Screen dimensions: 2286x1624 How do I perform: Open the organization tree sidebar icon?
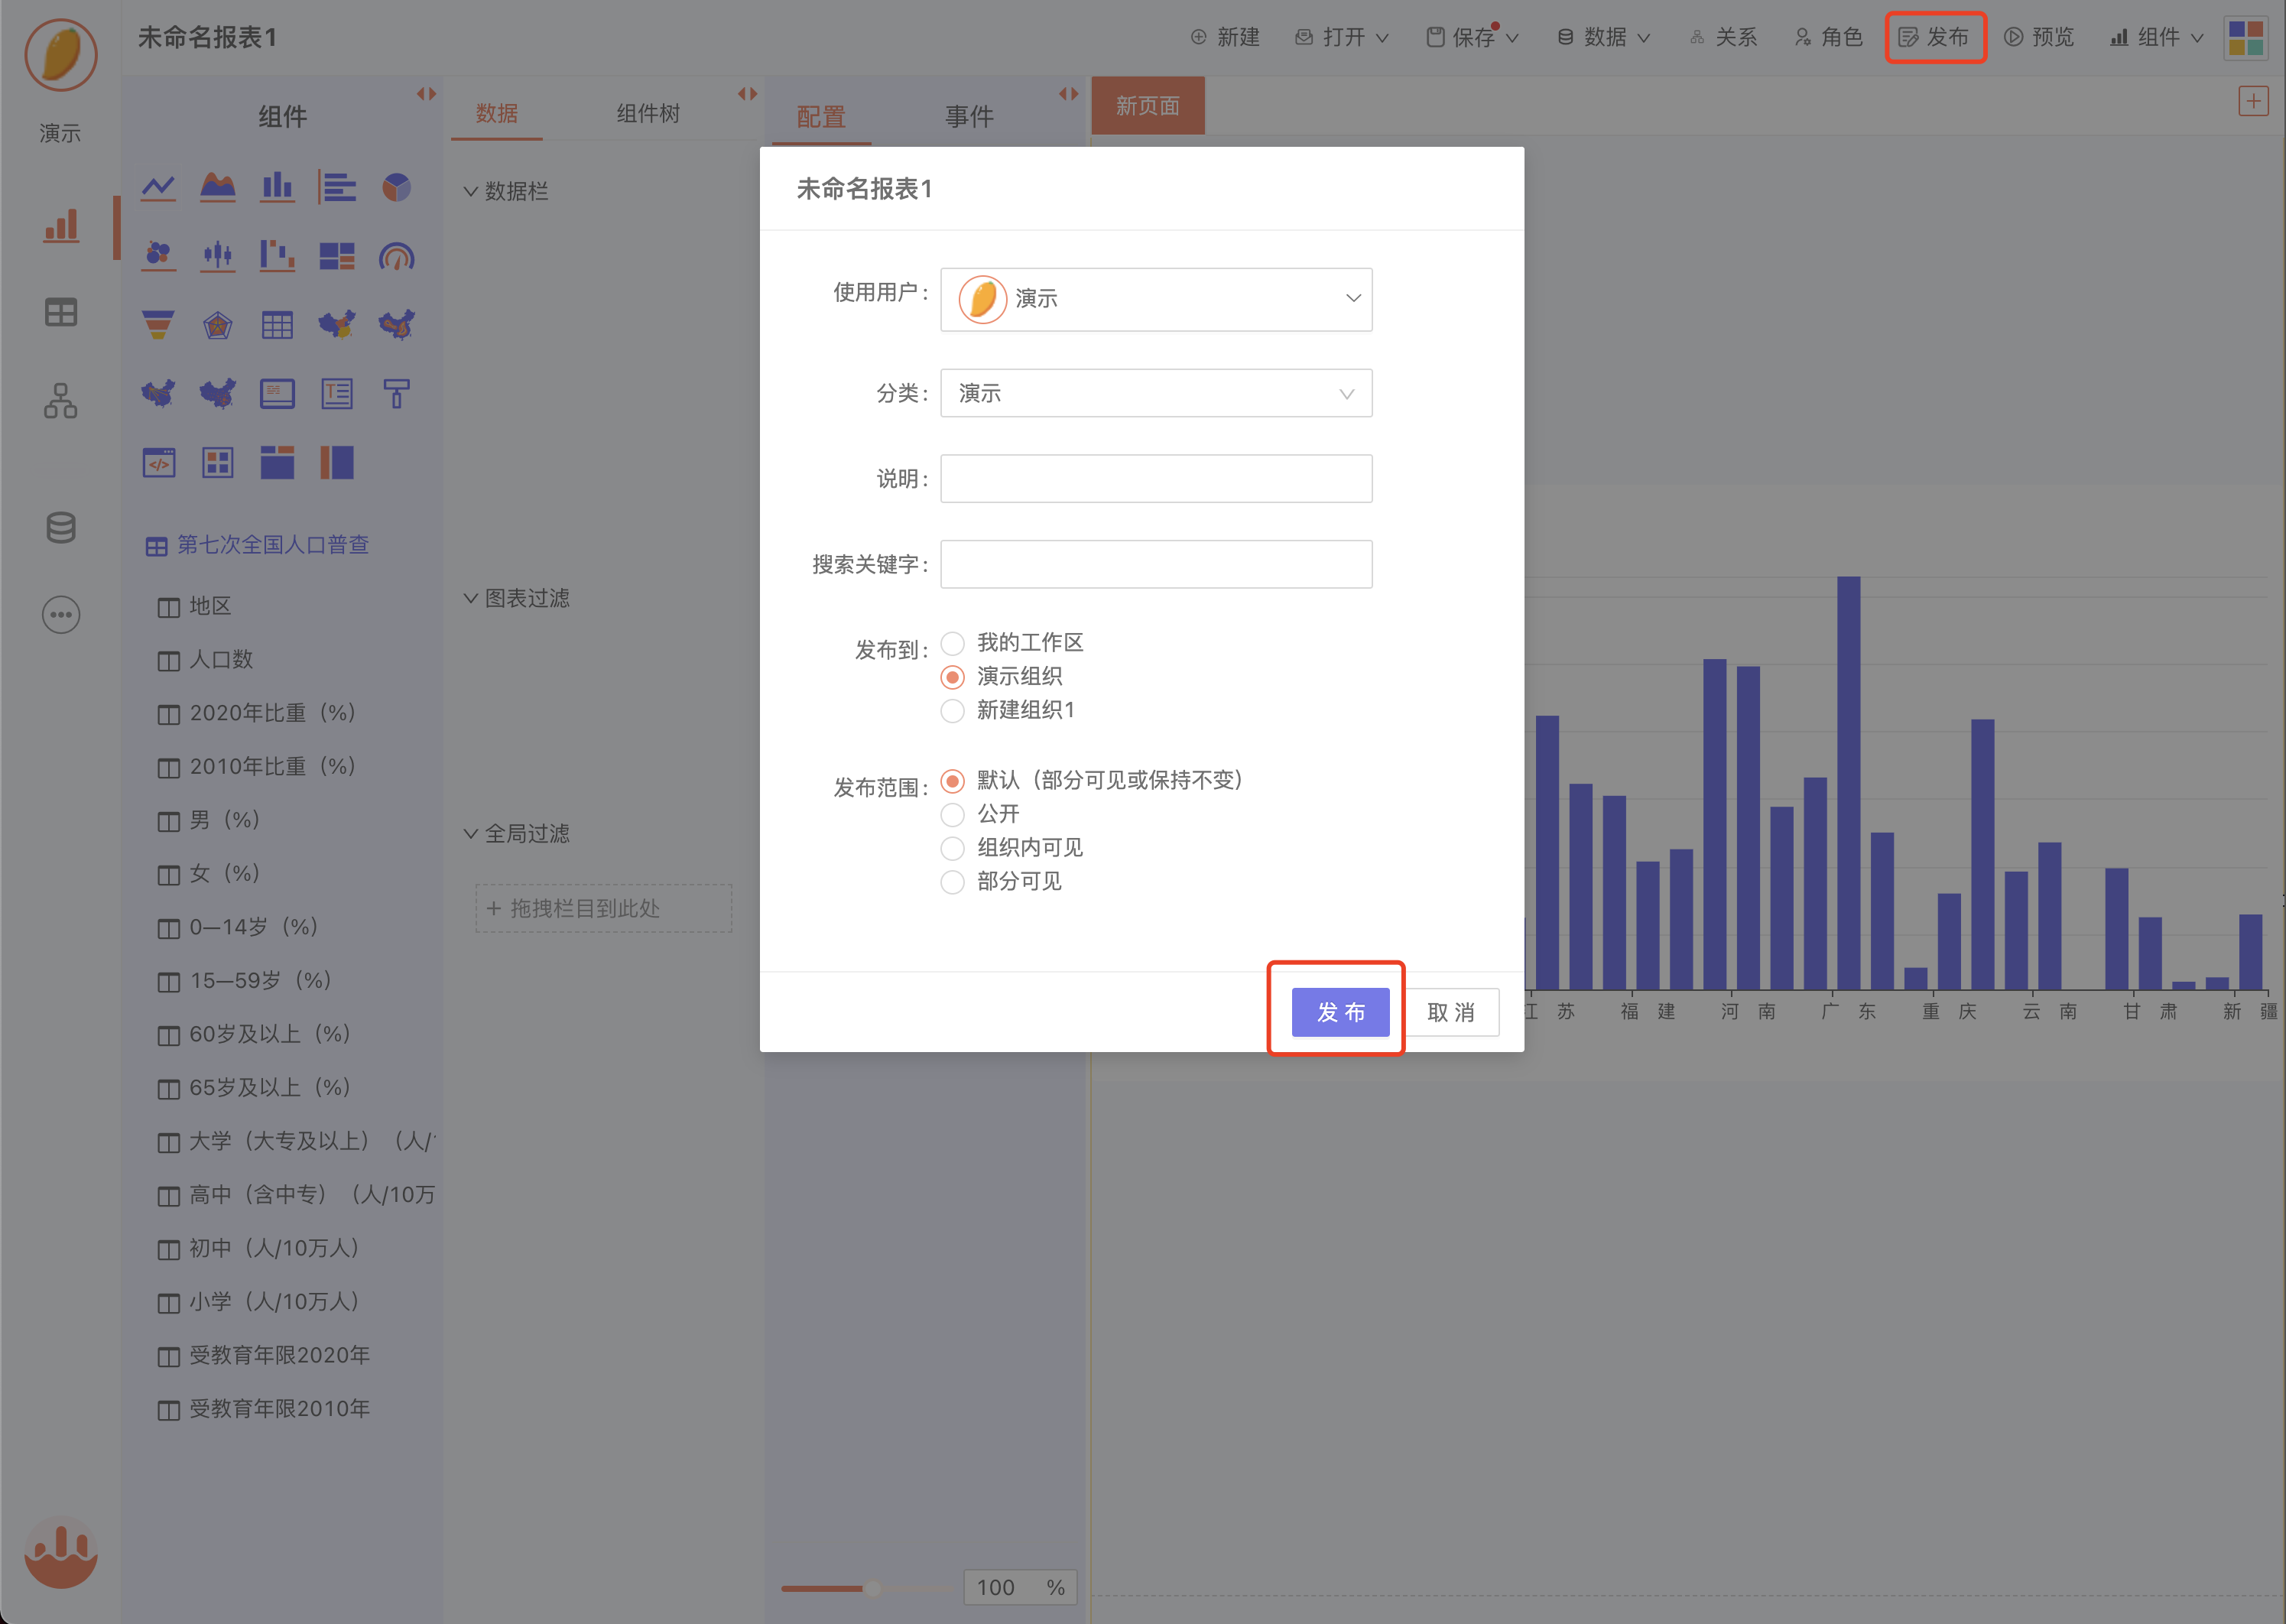coord(61,401)
